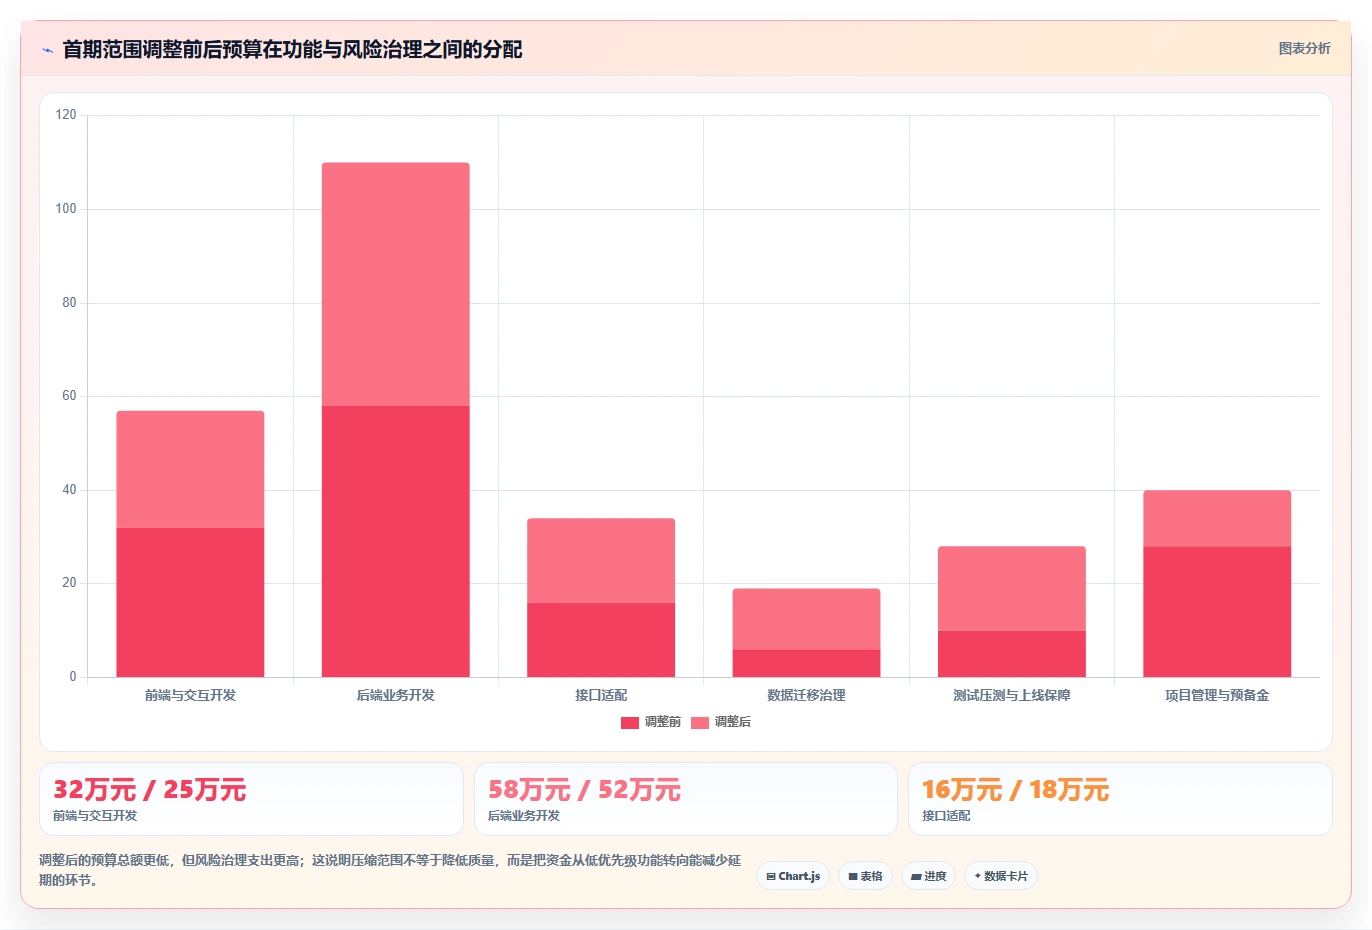Viewport: 1372px width, 930px height.
Task: Click the 图表分析 label in header
Action: [1304, 48]
